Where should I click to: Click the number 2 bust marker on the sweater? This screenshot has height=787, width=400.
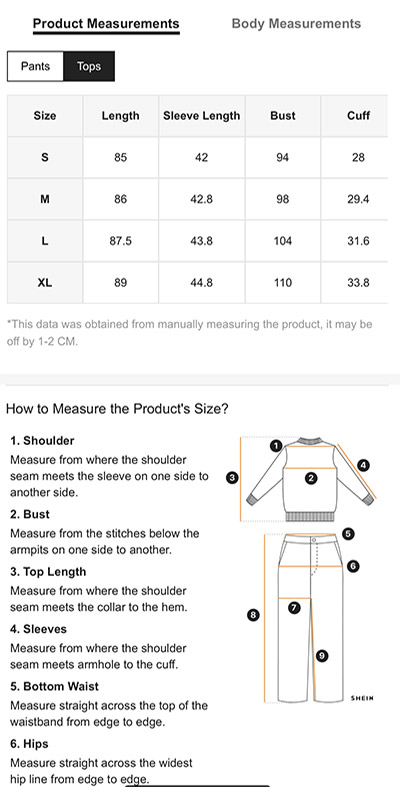pos(311,478)
